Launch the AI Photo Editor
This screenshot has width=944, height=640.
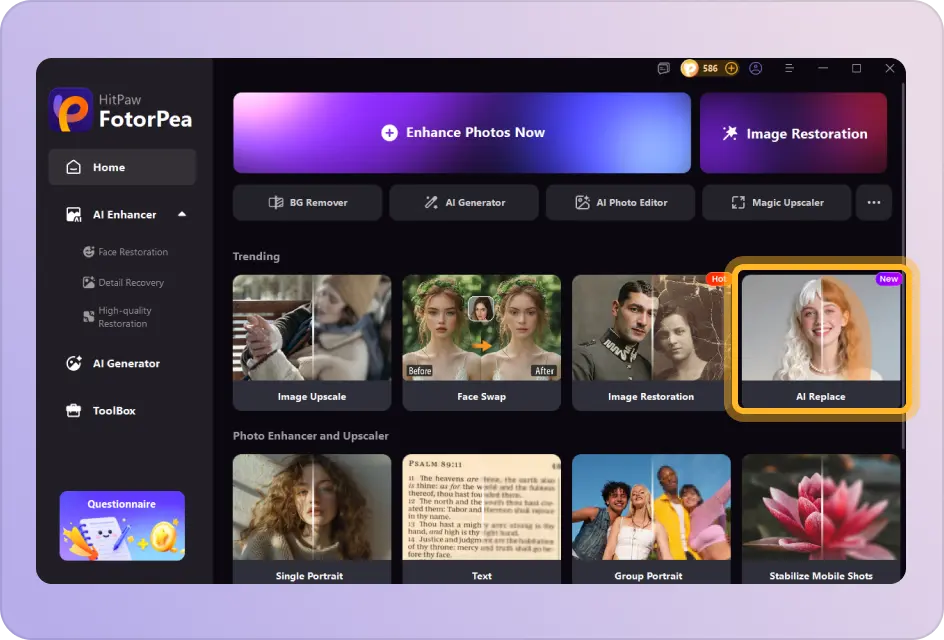[x=620, y=202]
